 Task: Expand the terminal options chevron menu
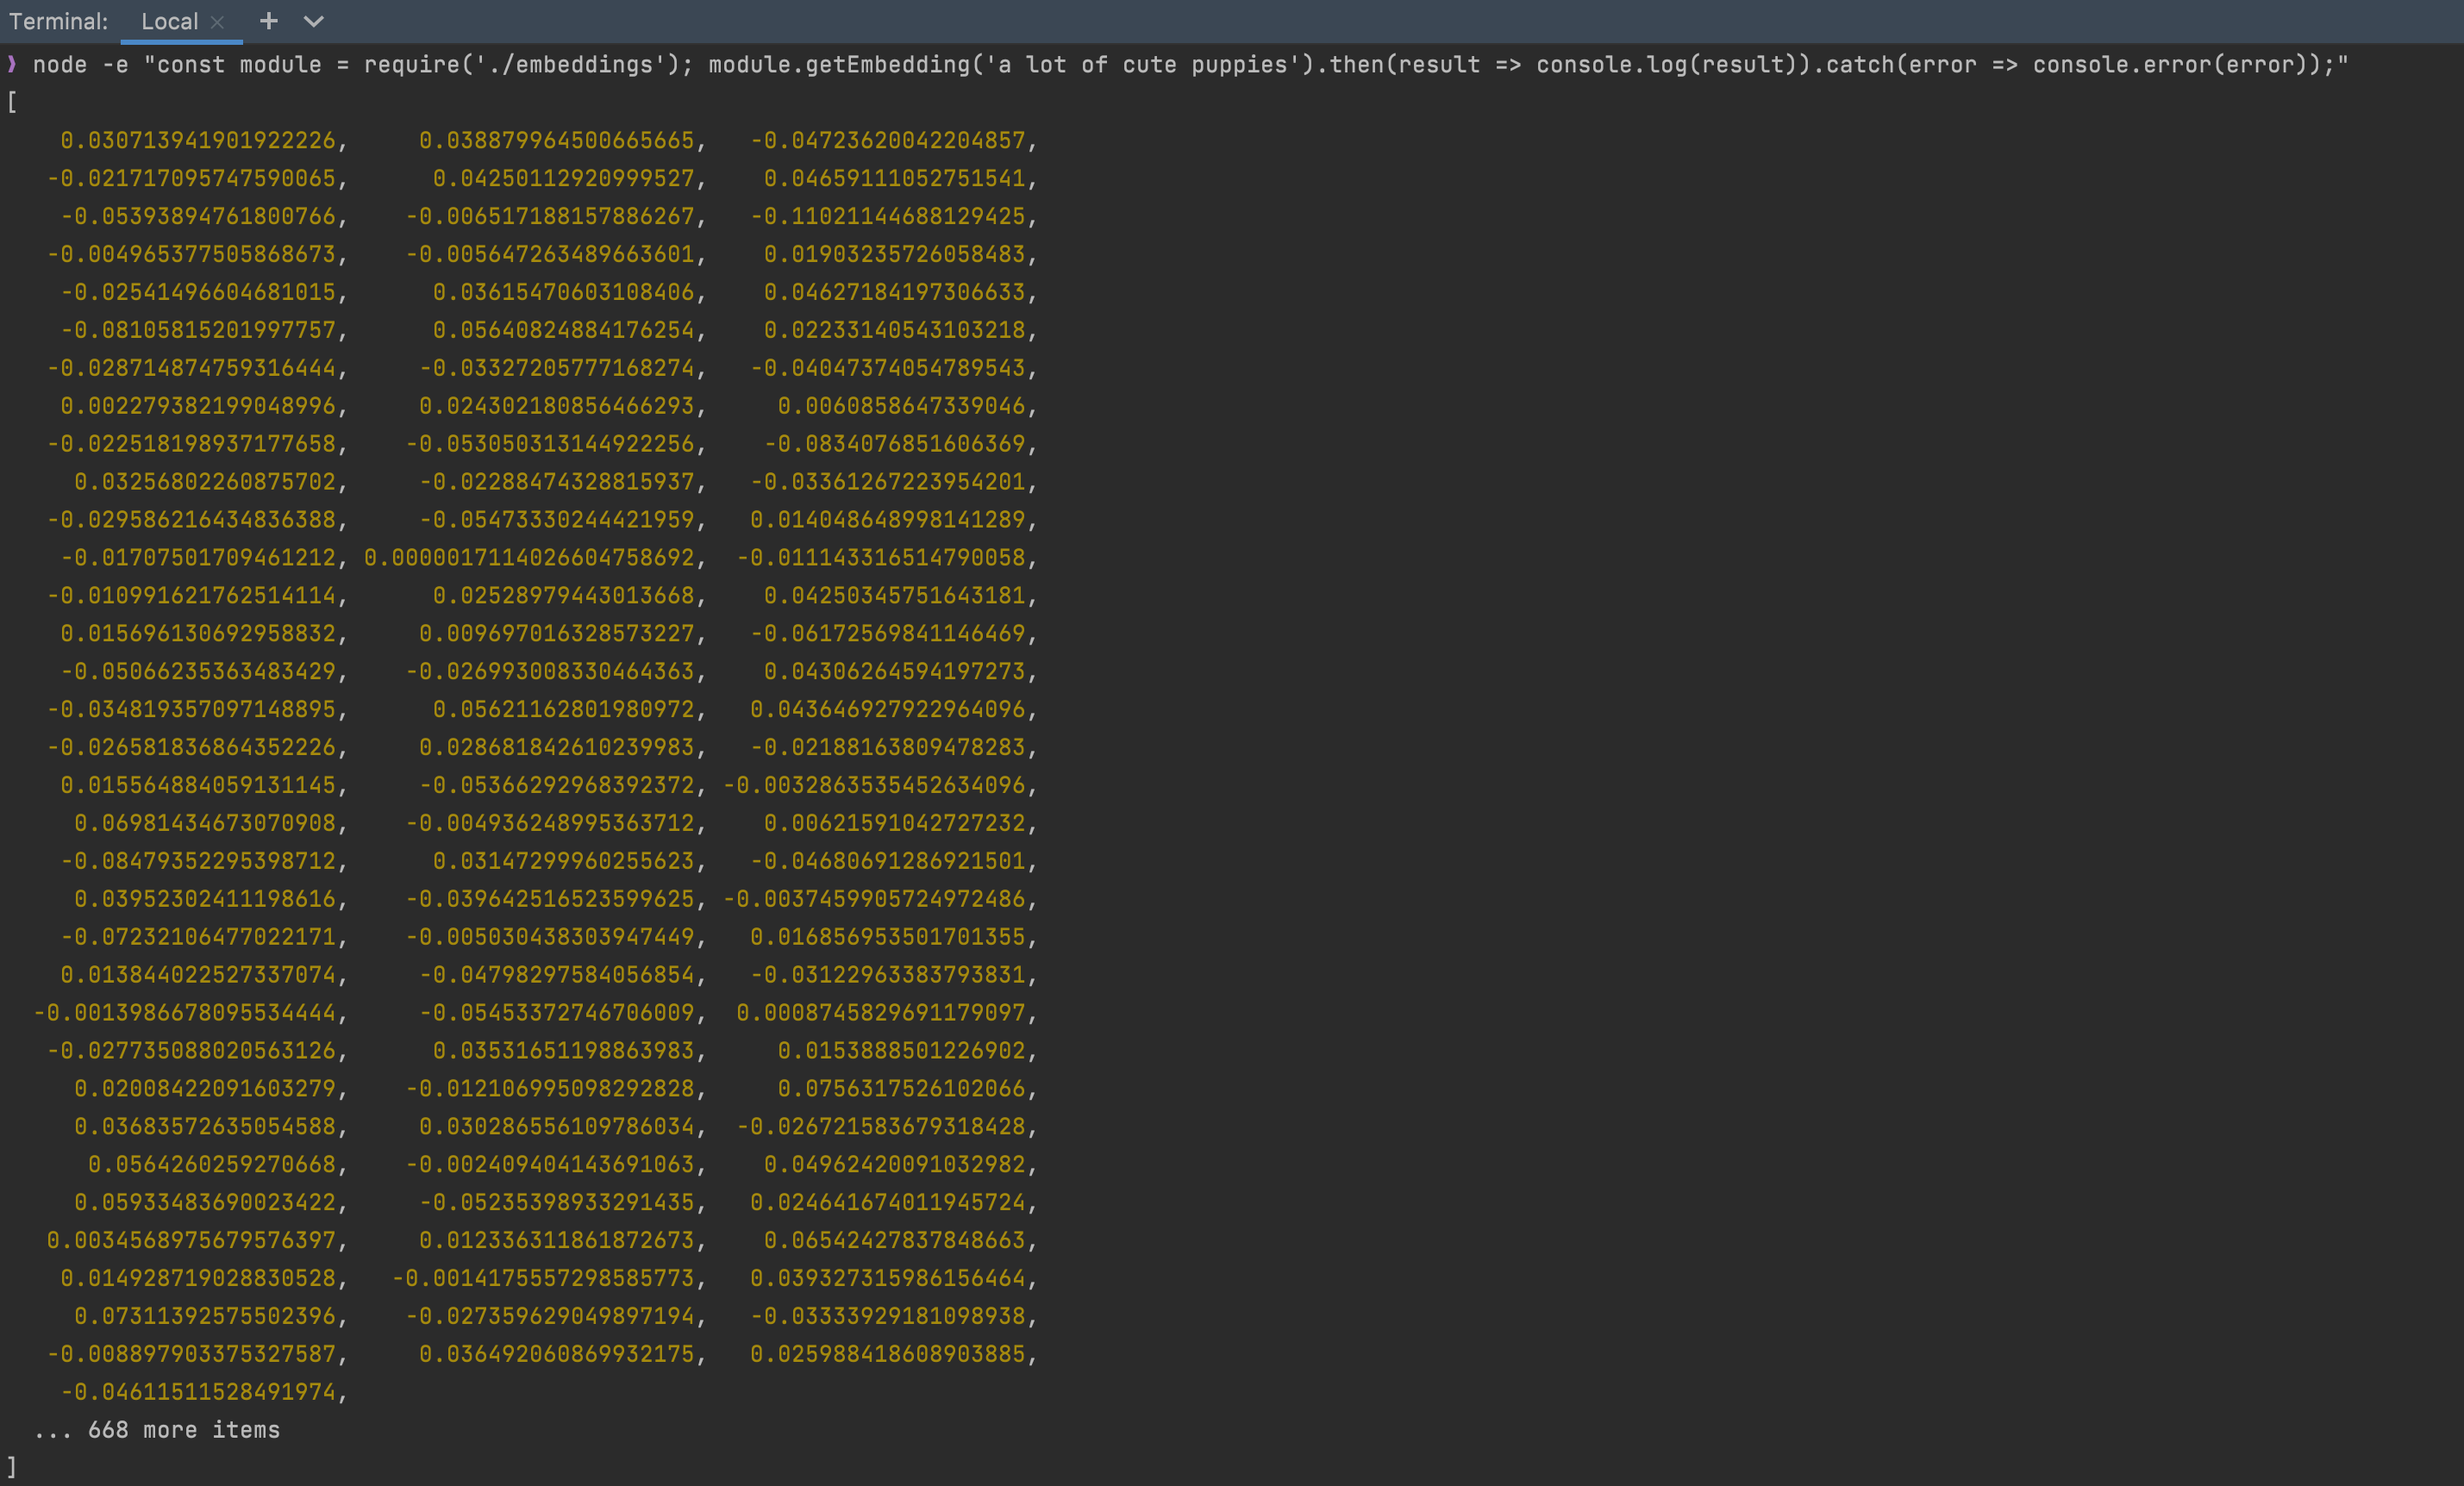coord(313,21)
